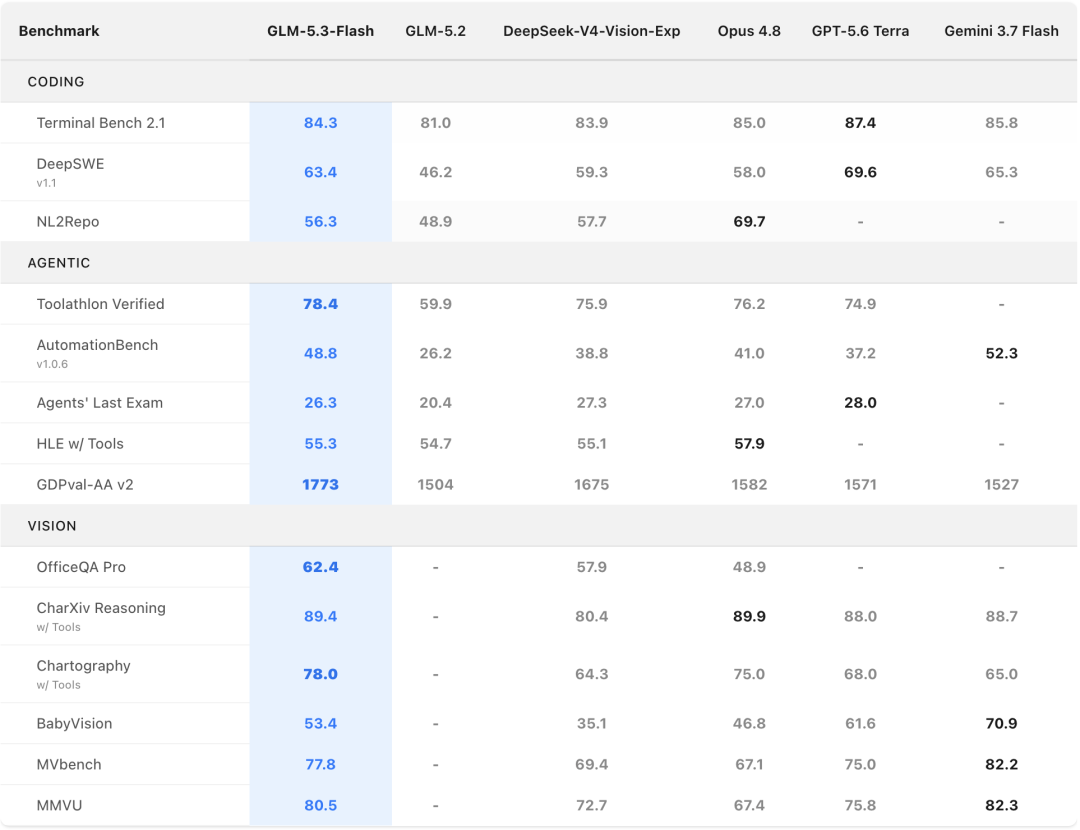This screenshot has width=1080, height=830.
Task: Select the DeepSeek-V4-Vision-Exp column header
Action: 592,31
